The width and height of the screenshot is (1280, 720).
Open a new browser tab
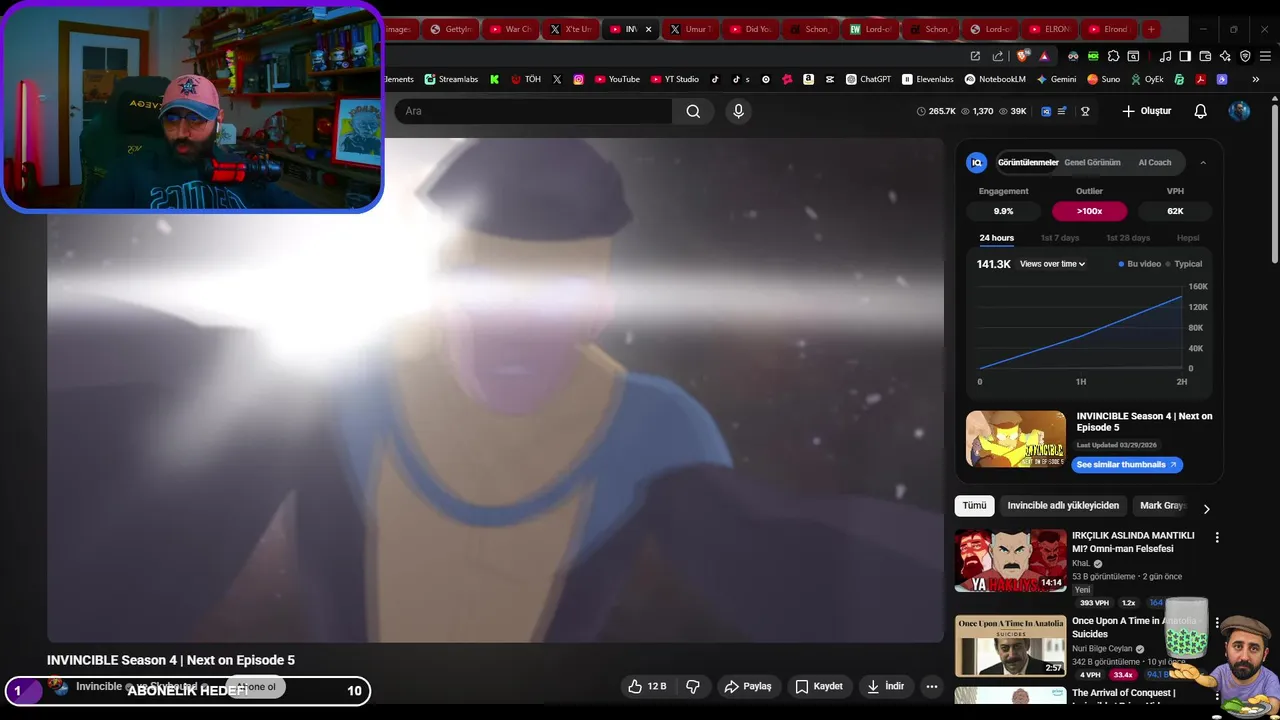pos(1151,29)
